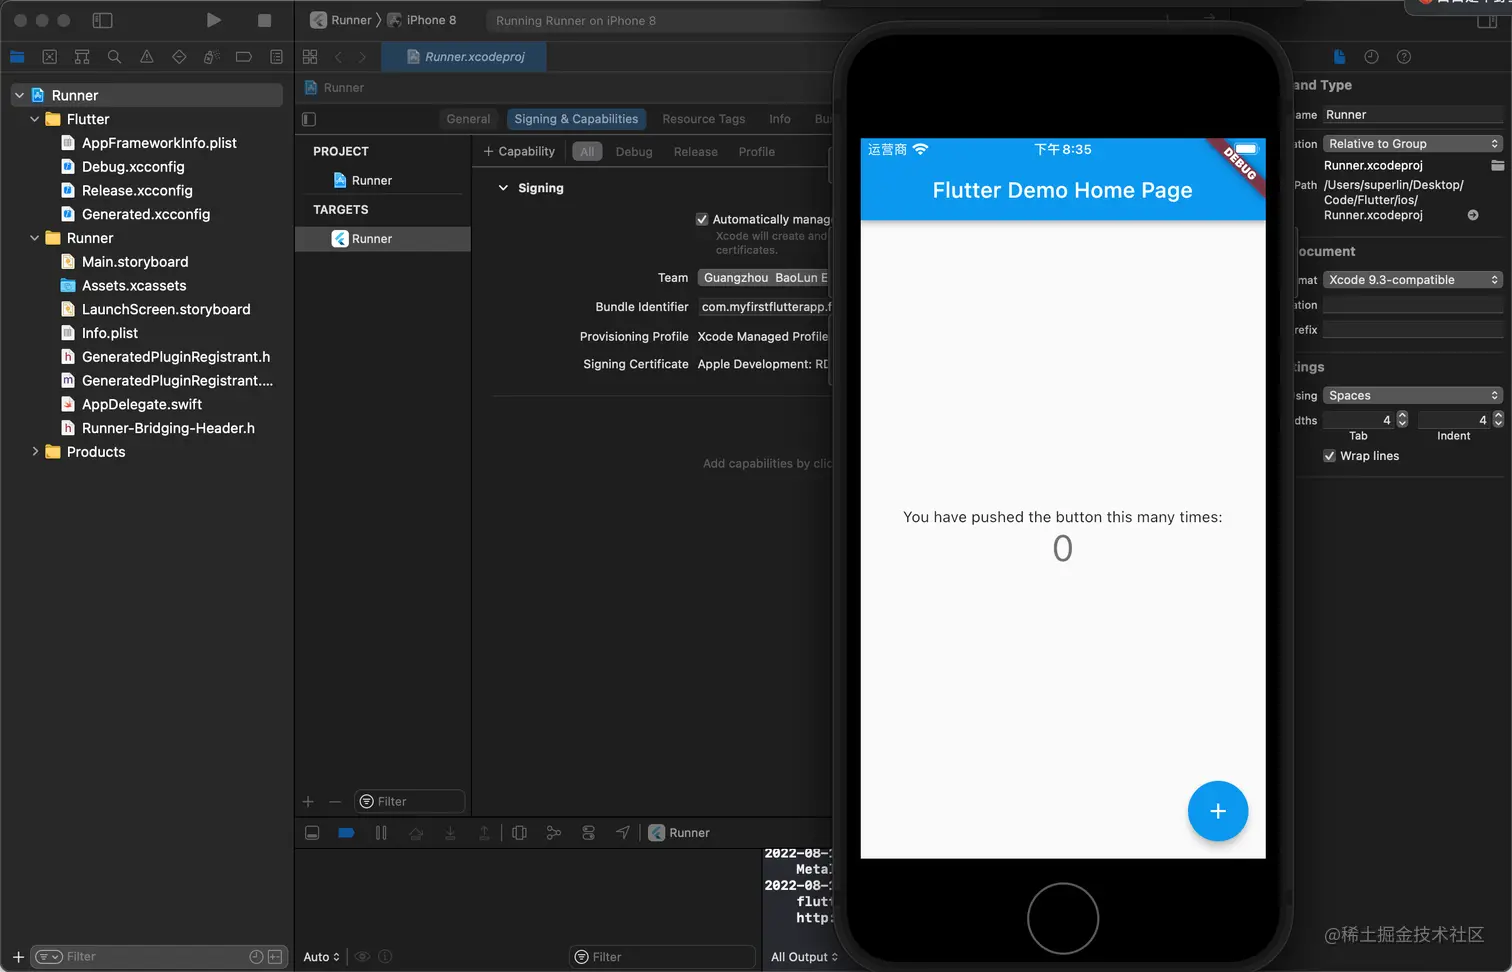This screenshot has width=1512, height=972.
Task: Toggle the navigator sidebar icon in the title bar
Action: coord(102,20)
